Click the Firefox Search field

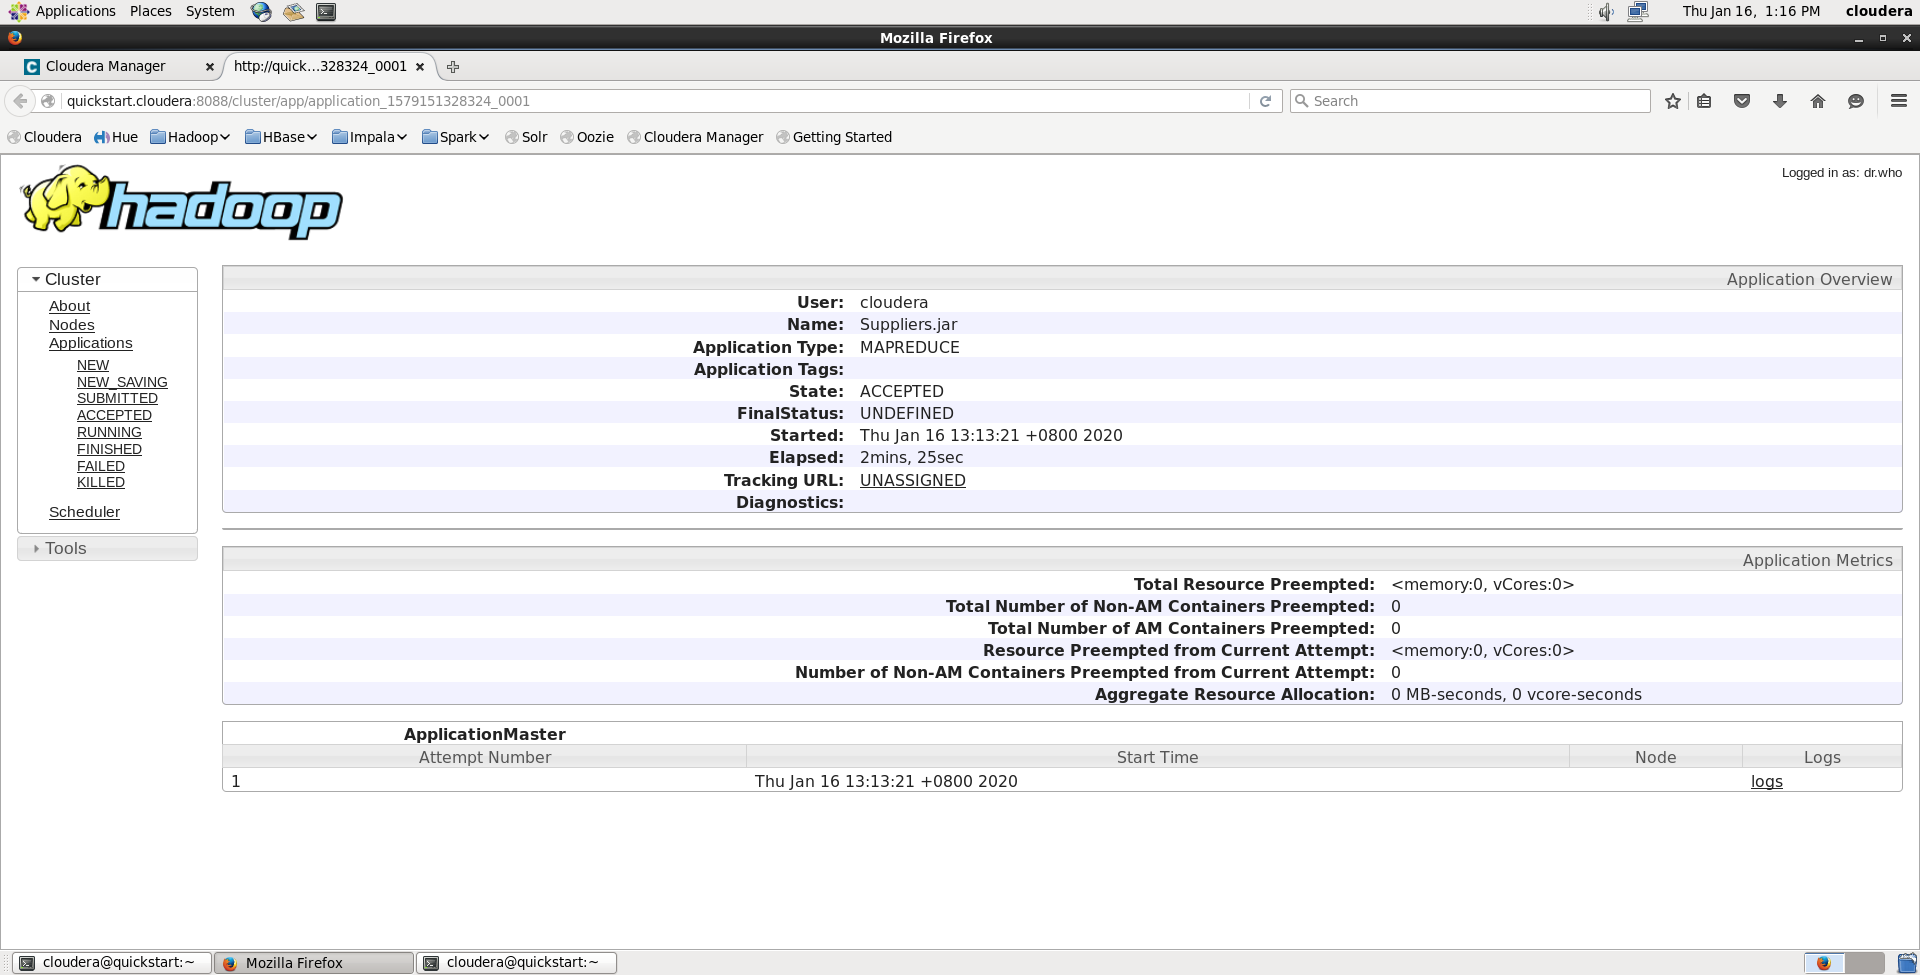coord(1470,101)
